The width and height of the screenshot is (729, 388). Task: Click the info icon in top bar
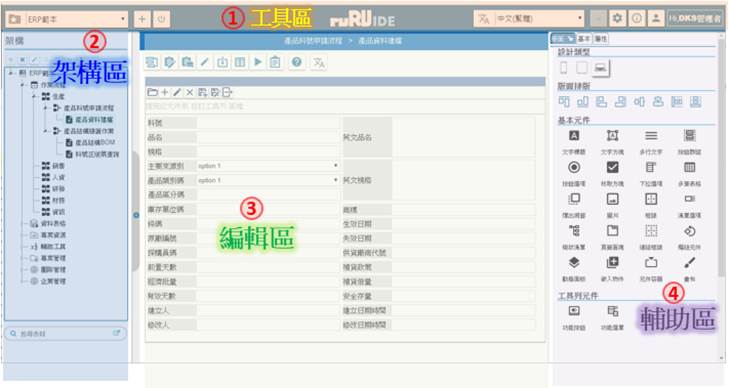[636, 19]
